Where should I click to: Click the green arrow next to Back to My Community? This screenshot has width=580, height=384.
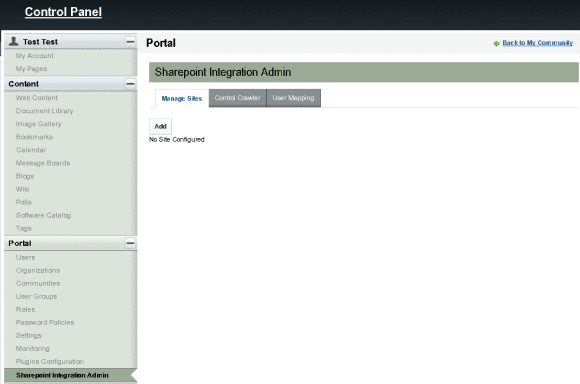click(x=496, y=43)
